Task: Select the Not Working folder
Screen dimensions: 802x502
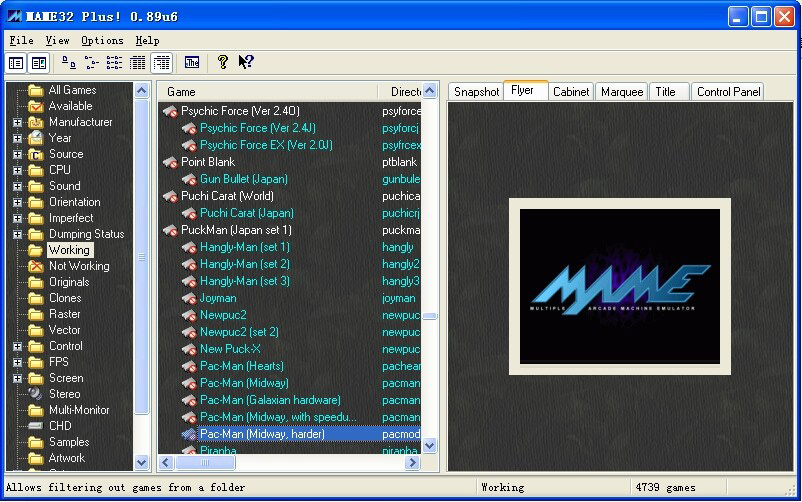Action: coord(79,266)
